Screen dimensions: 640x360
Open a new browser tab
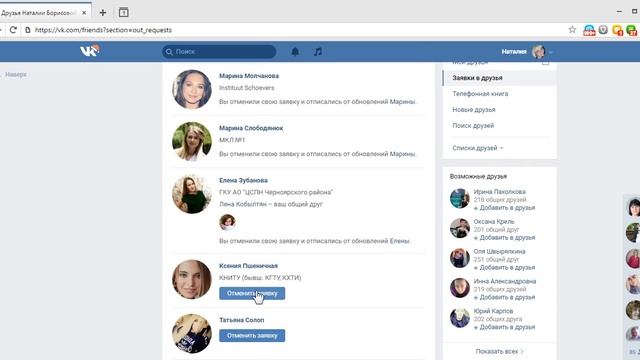(103, 13)
